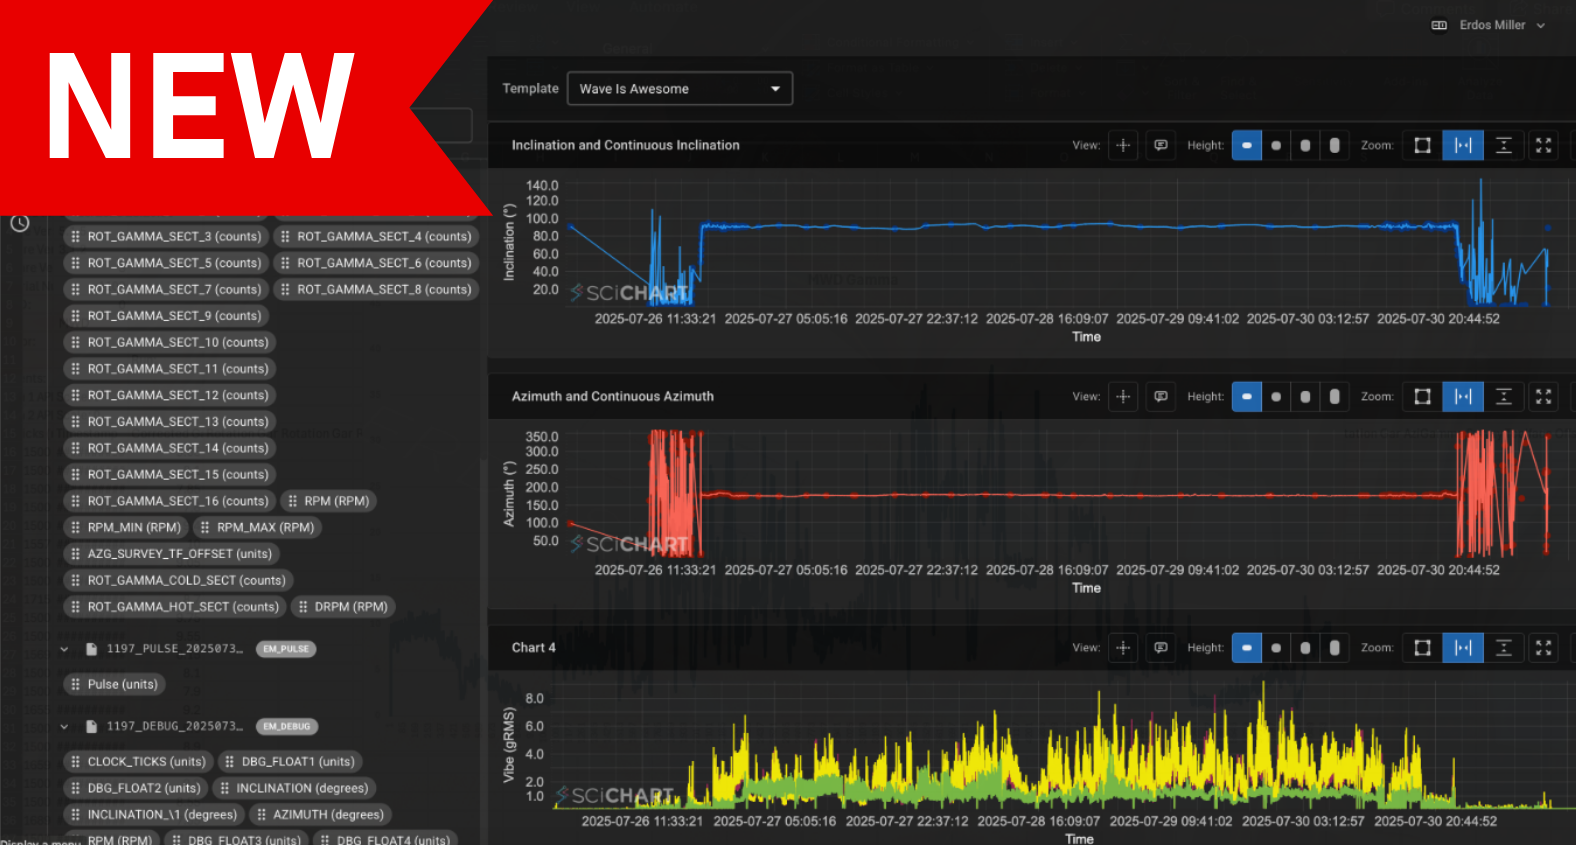Toggle tooltip view on Azimuth chart
This screenshot has height=845, width=1576.
pyautogui.click(x=1161, y=396)
